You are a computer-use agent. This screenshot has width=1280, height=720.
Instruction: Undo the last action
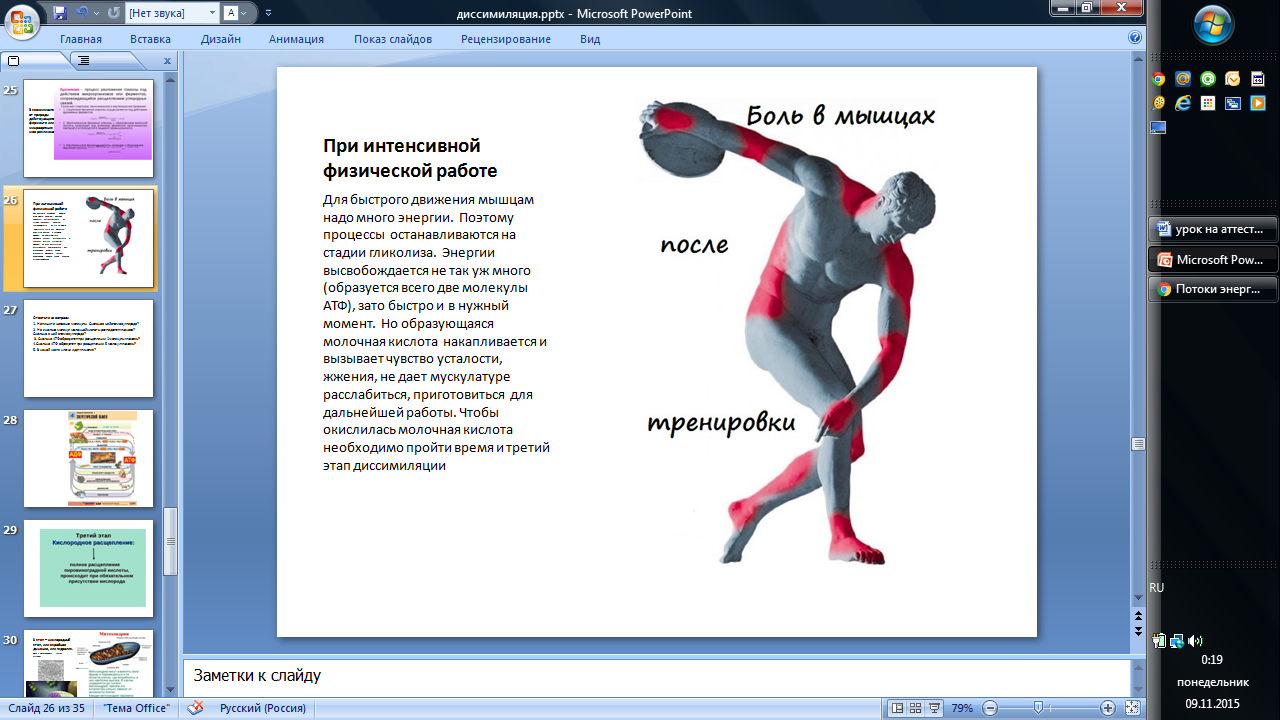pos(82,13)
